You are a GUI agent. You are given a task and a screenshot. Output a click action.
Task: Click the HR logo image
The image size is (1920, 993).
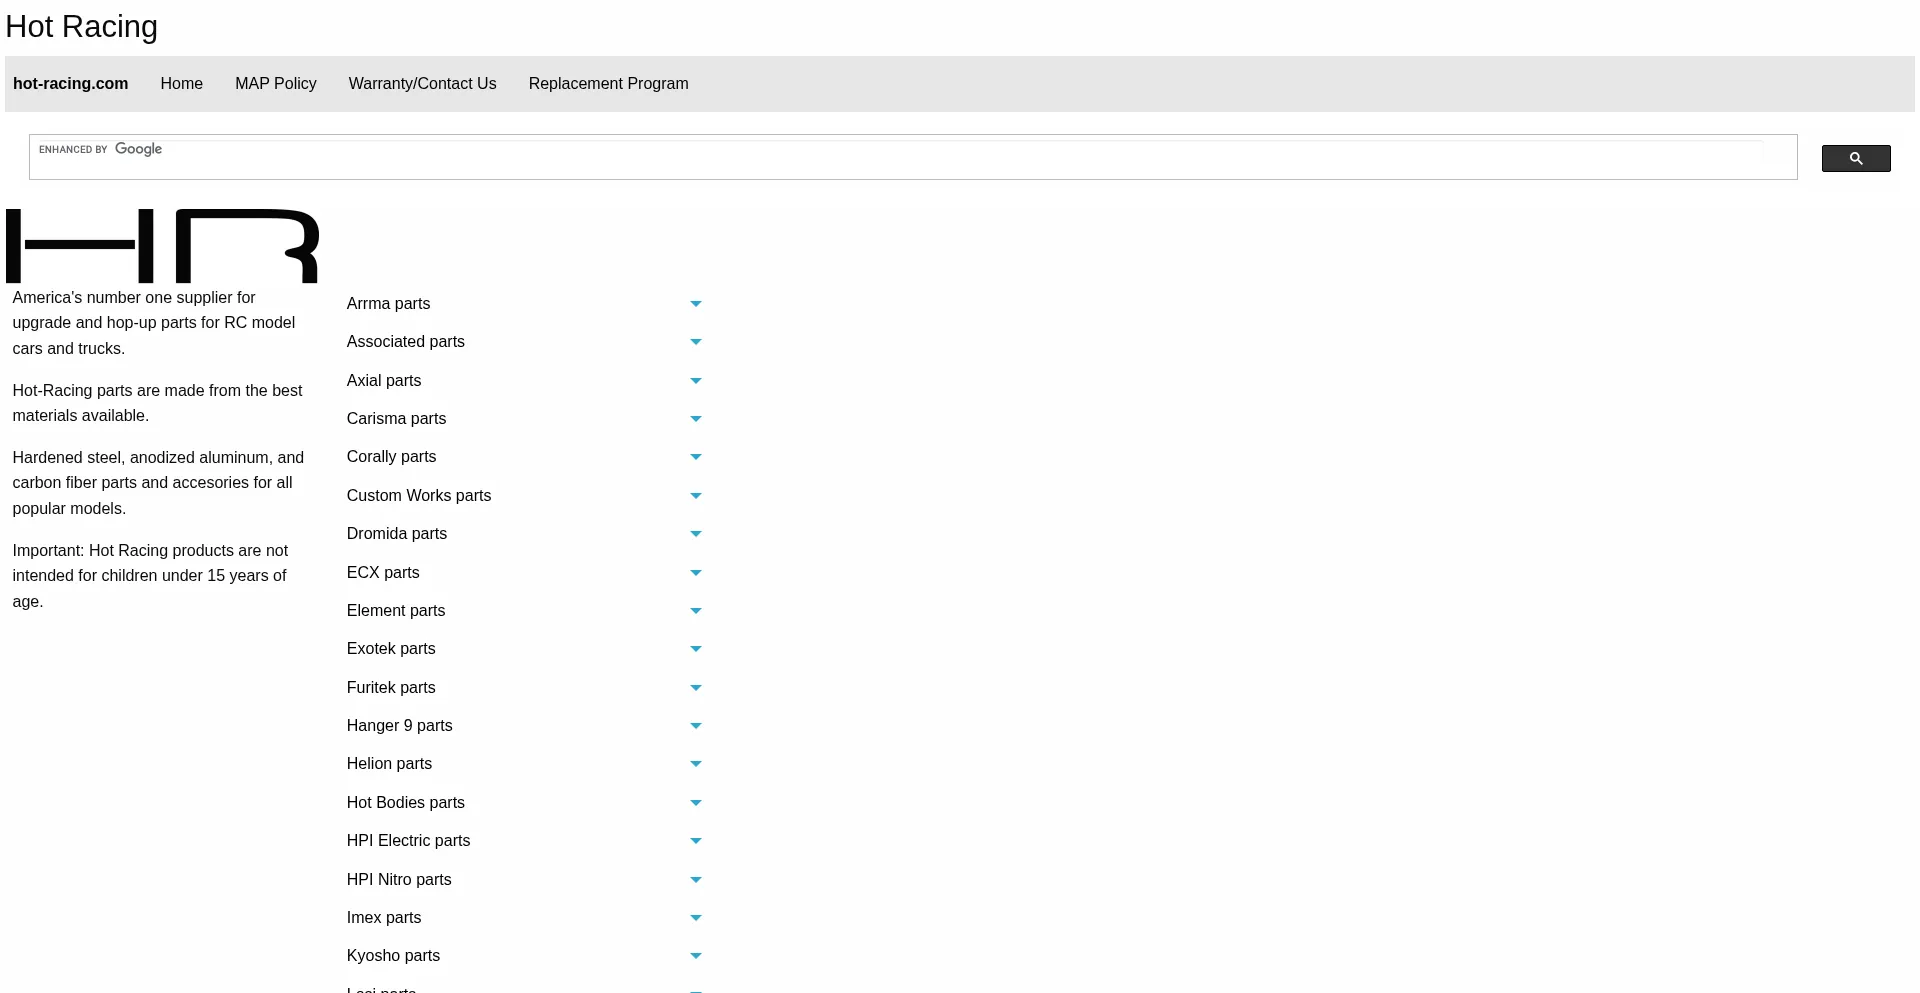[162, 246]
